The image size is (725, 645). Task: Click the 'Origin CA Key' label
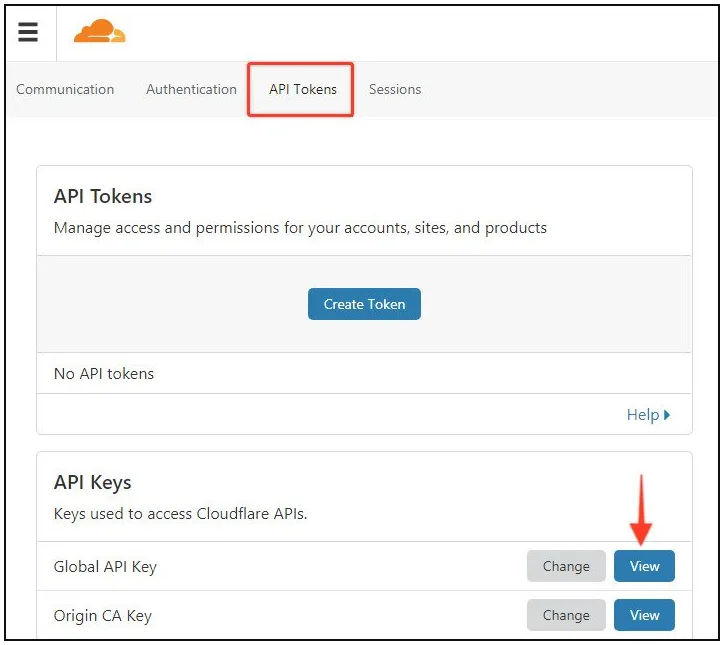pyautogui.click(x=103, y=616)
